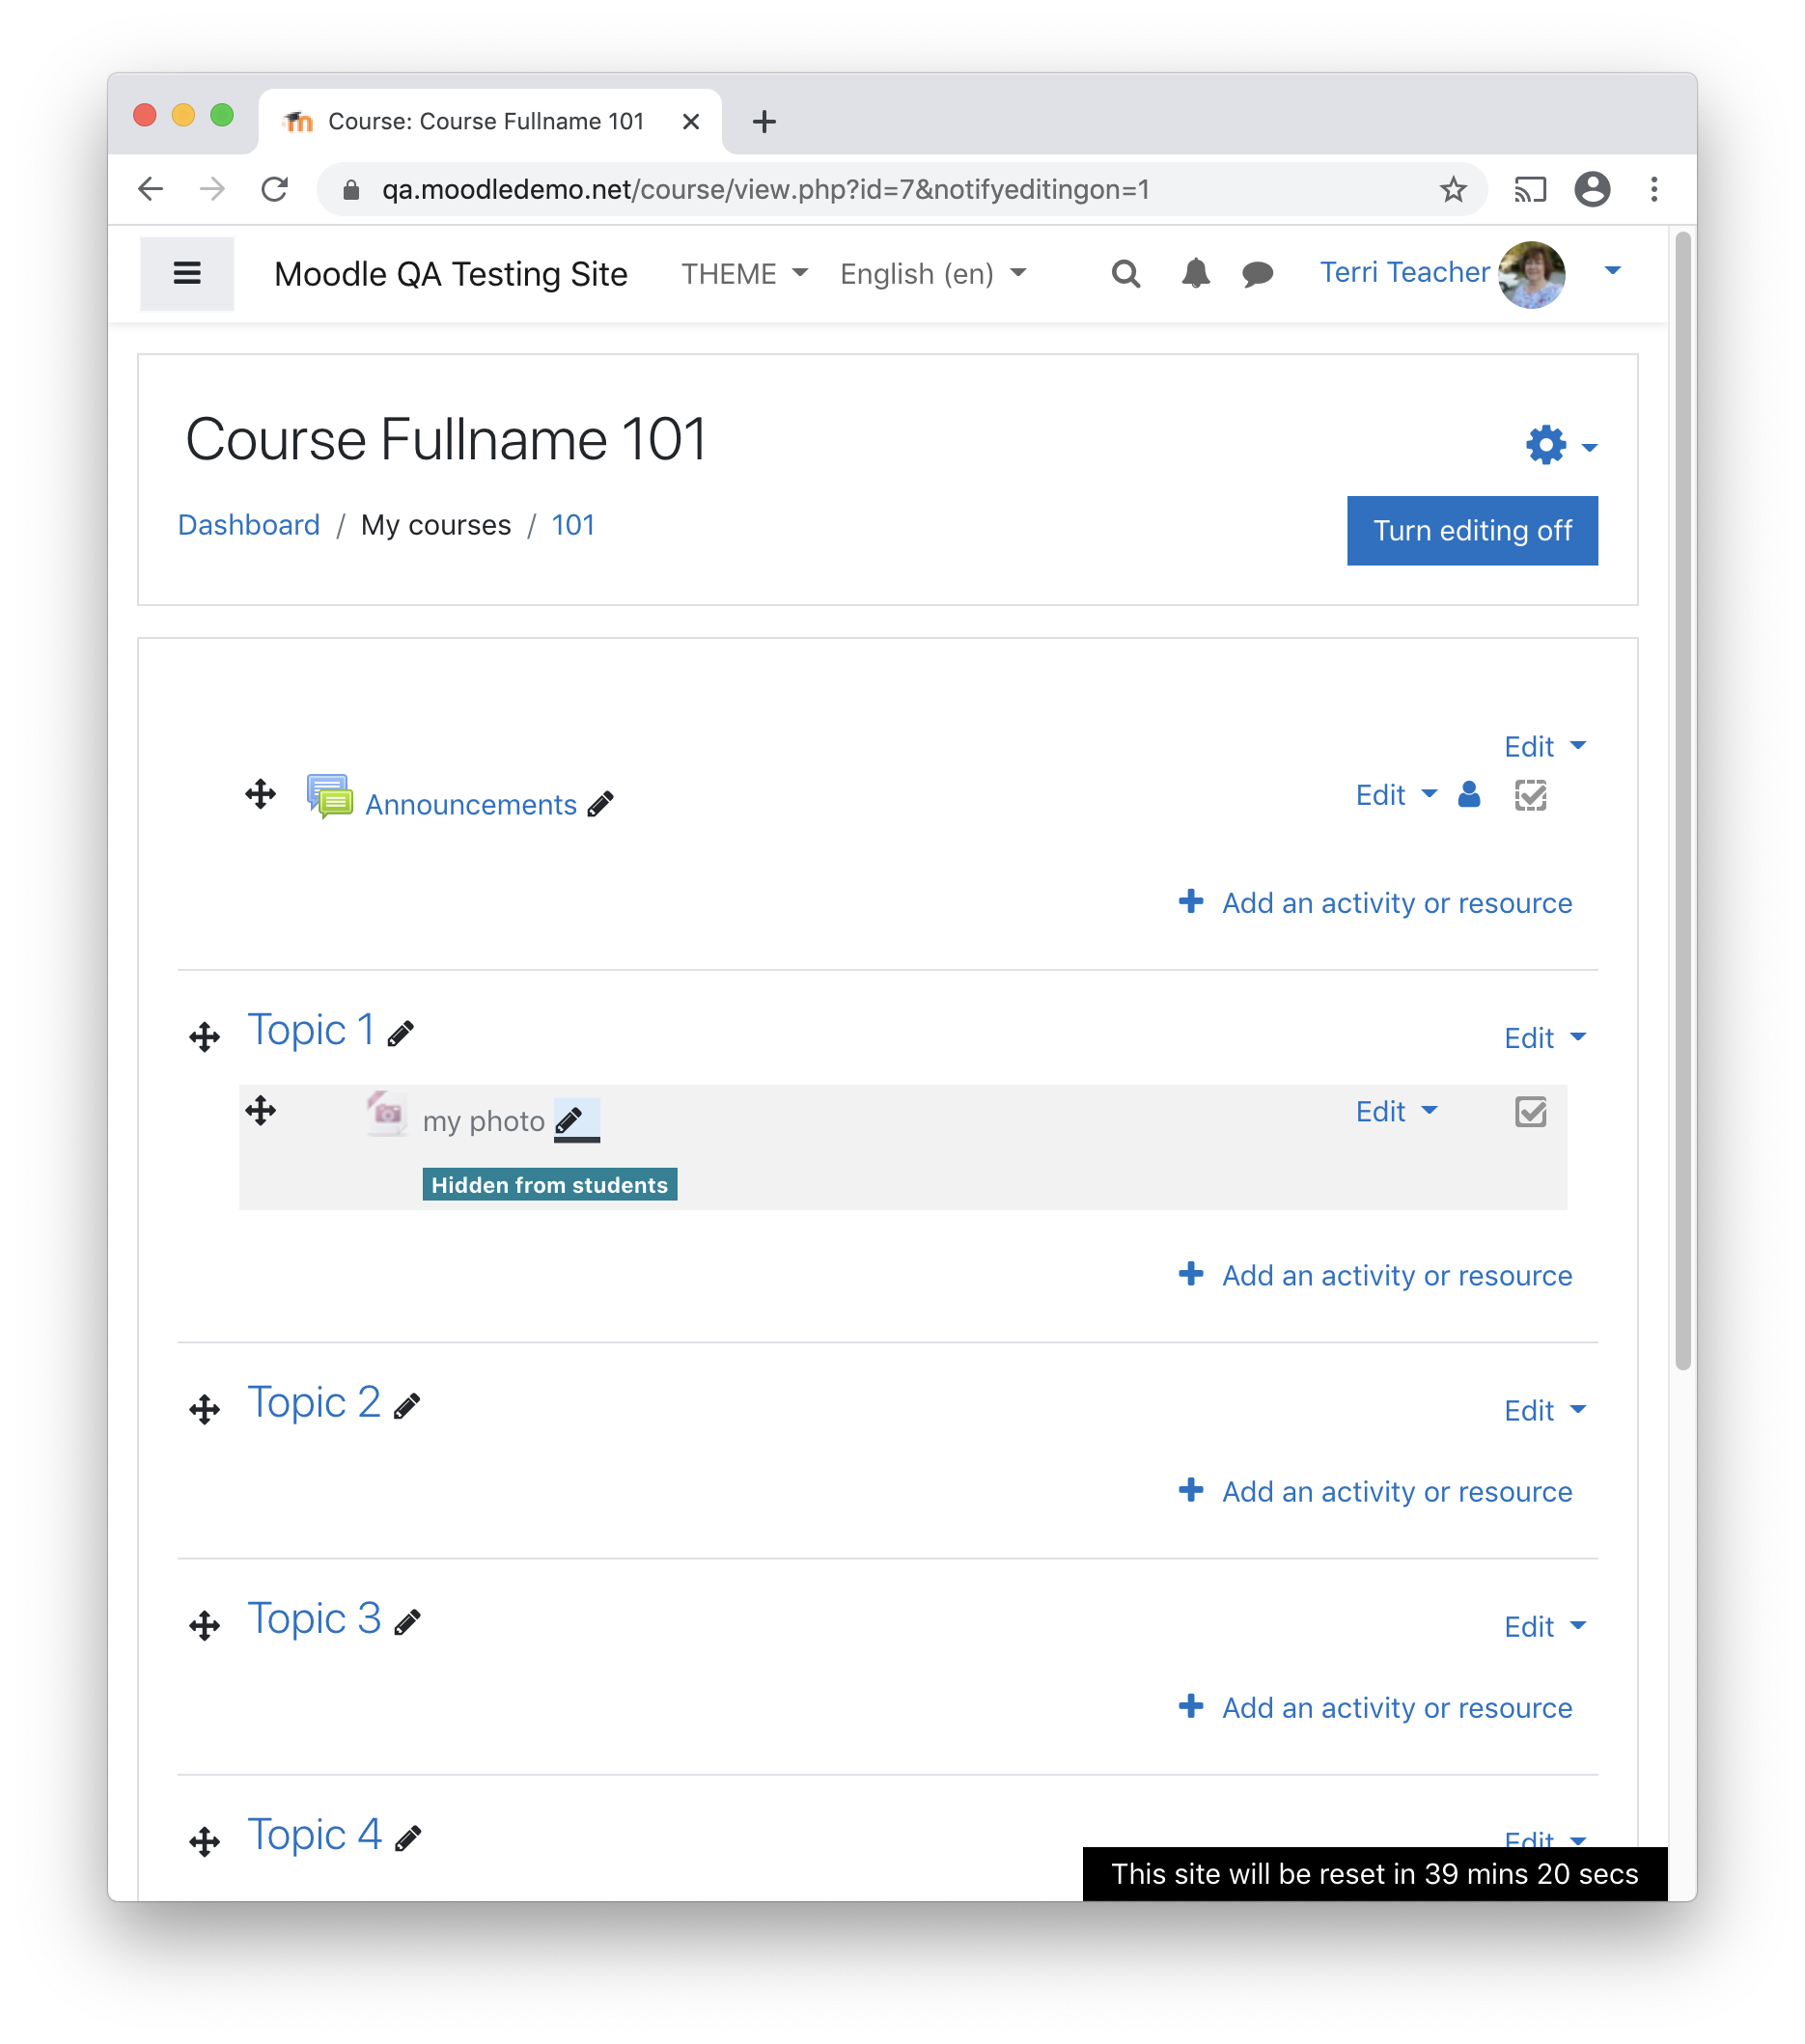Screen dimensions: 1805x2044
Task: Reload the page
Action: click(x=275, y=189)
